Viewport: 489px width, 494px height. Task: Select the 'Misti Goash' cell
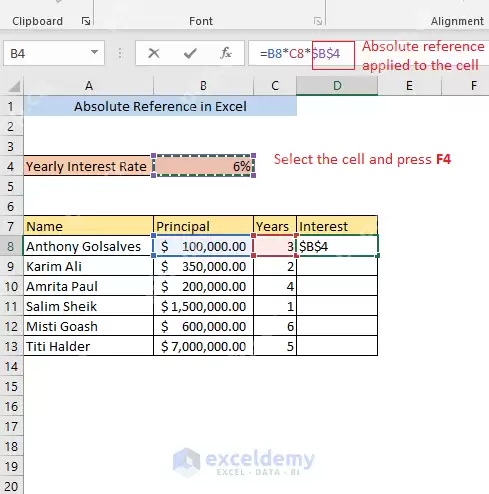(88, 326)
